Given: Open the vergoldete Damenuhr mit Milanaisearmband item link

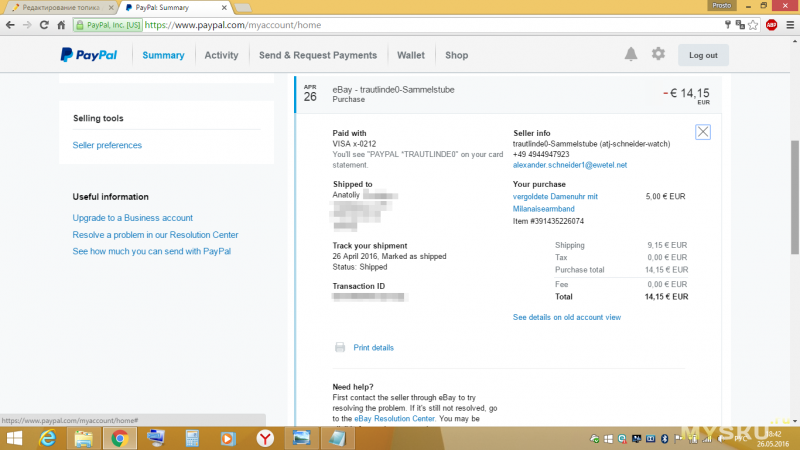Looking at the screenshot, I should (555, 203).
